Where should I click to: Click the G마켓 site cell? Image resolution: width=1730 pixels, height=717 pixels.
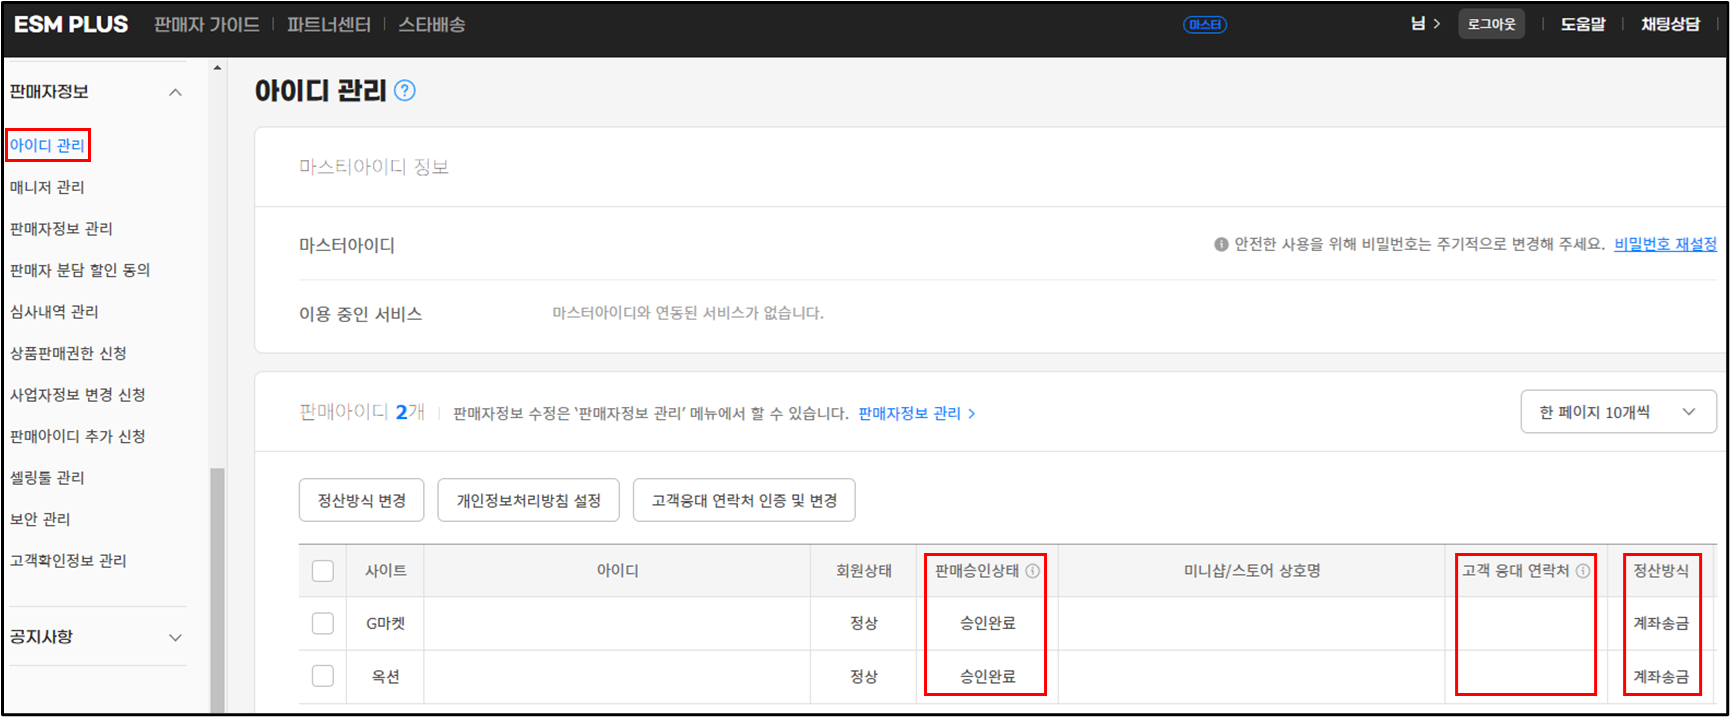(x=385, y=624)
